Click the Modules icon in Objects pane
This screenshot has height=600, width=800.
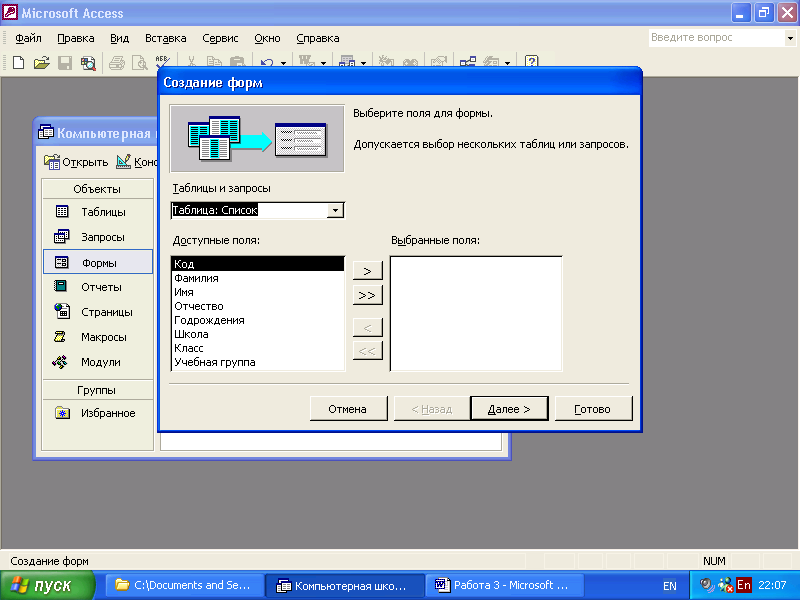(x=60, y=362)
